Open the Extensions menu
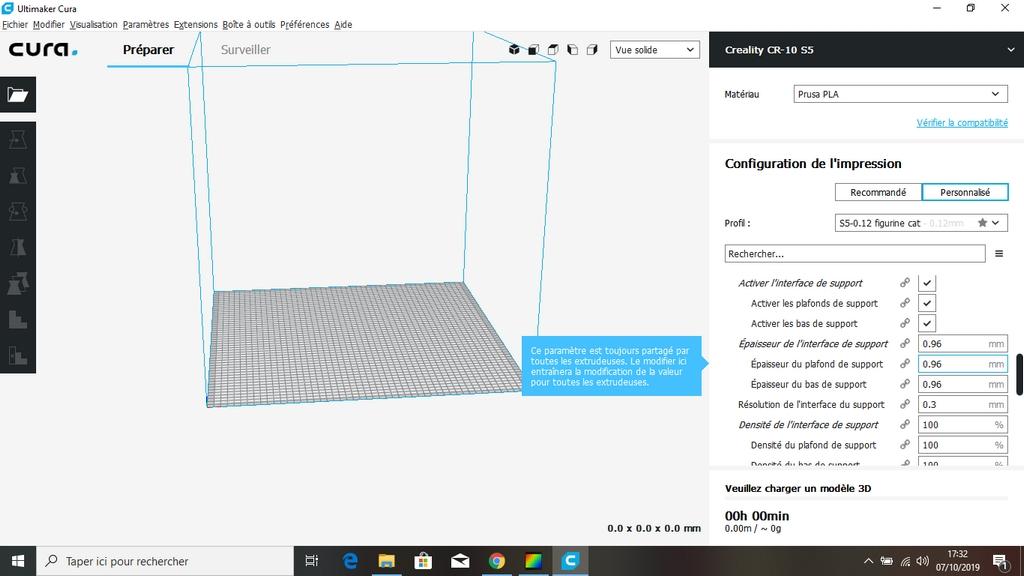The height and width of the screenshot is (576, 1024). pos(195,24)
